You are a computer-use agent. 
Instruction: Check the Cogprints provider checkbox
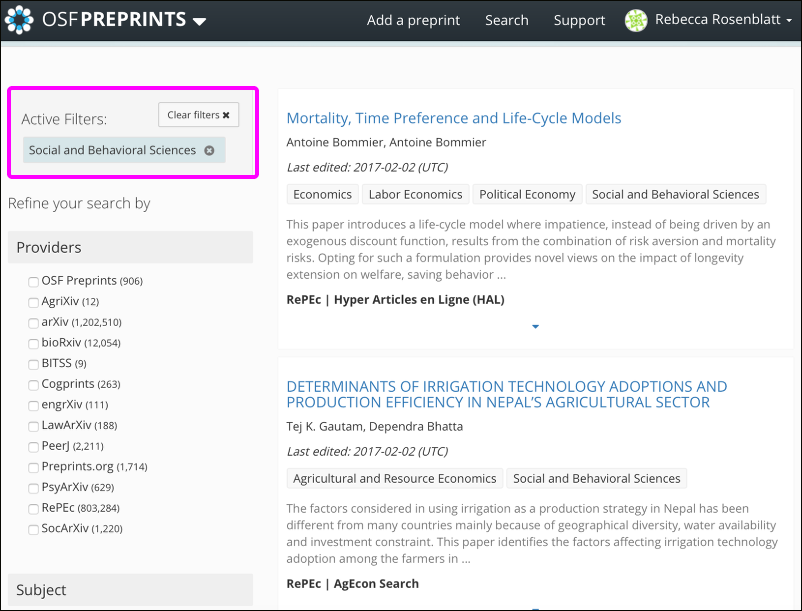pyautogui.click(x=33, y=384)
